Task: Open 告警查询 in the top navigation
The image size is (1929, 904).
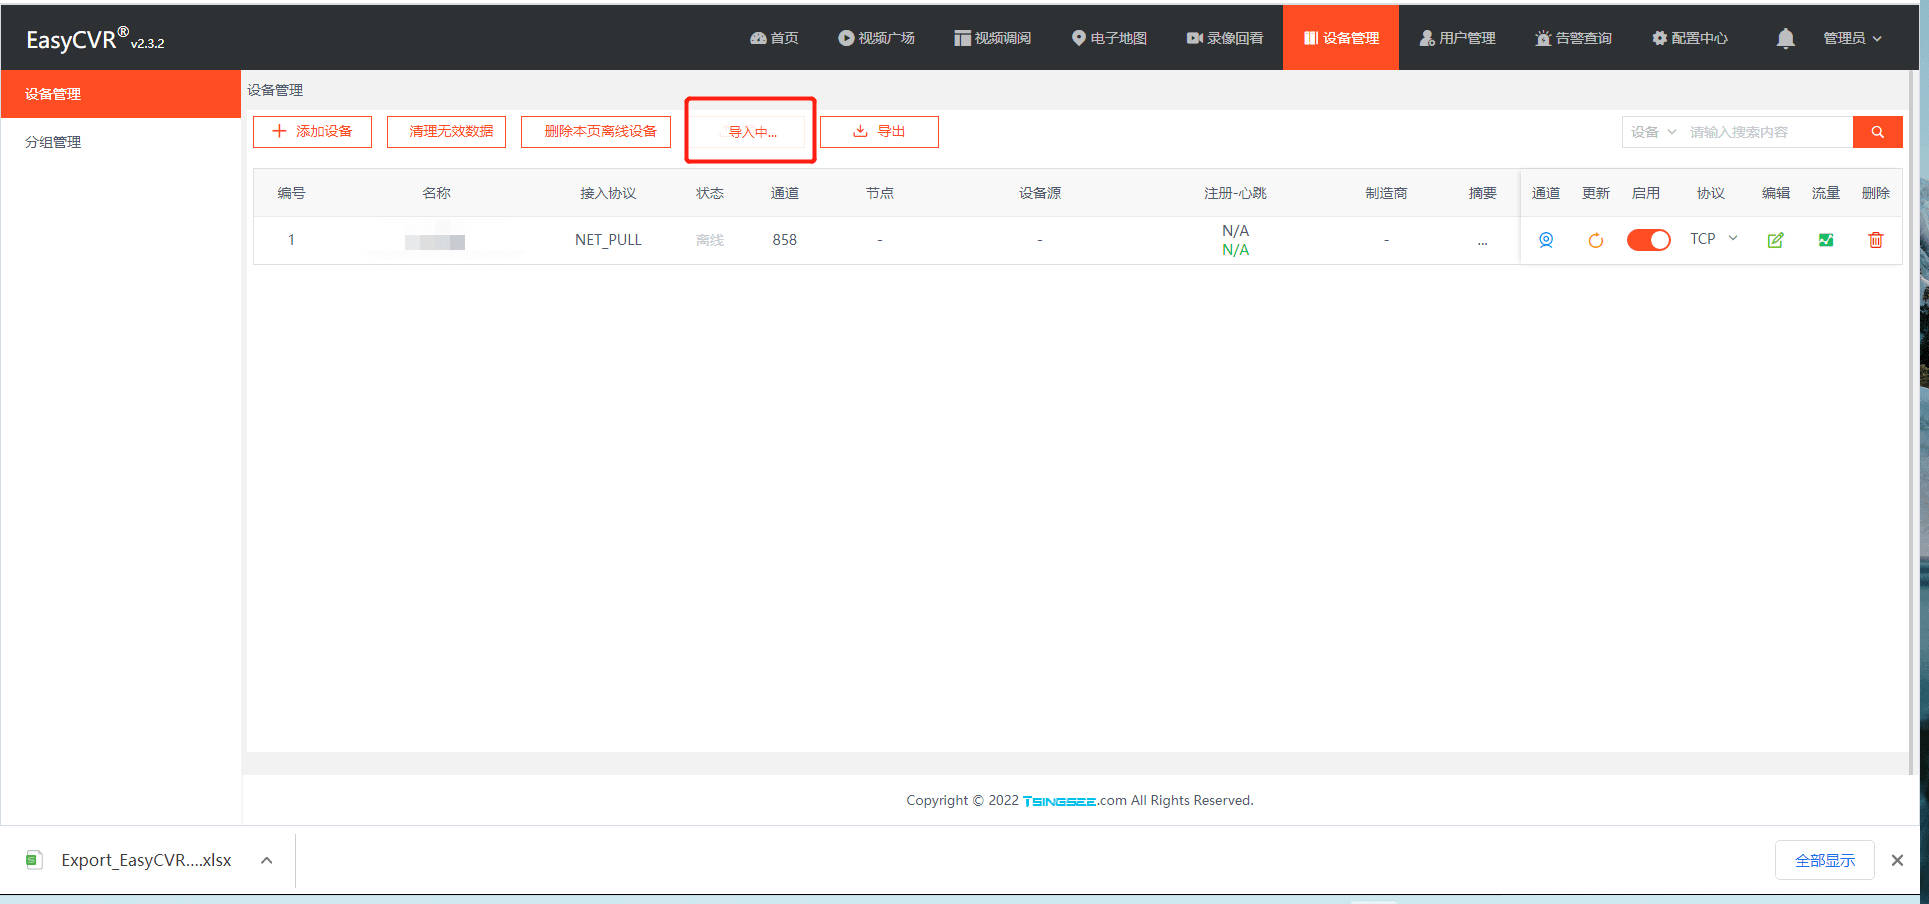Action: pyautogui.click(x=1573, y=38)
